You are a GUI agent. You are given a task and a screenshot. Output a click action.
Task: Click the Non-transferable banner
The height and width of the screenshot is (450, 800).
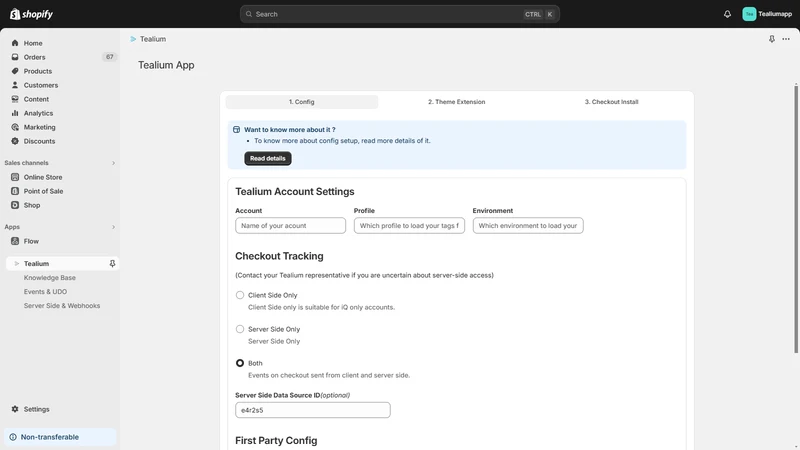(60, 437)
